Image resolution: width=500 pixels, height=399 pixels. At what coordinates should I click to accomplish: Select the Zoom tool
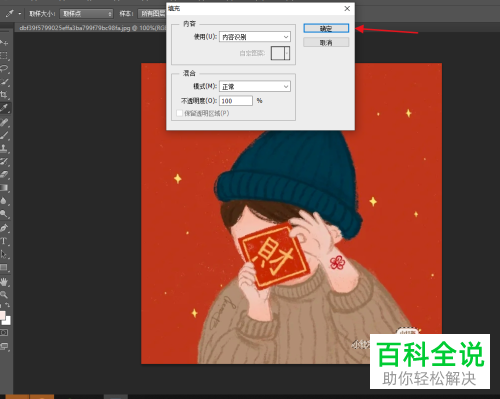(4, 295)
